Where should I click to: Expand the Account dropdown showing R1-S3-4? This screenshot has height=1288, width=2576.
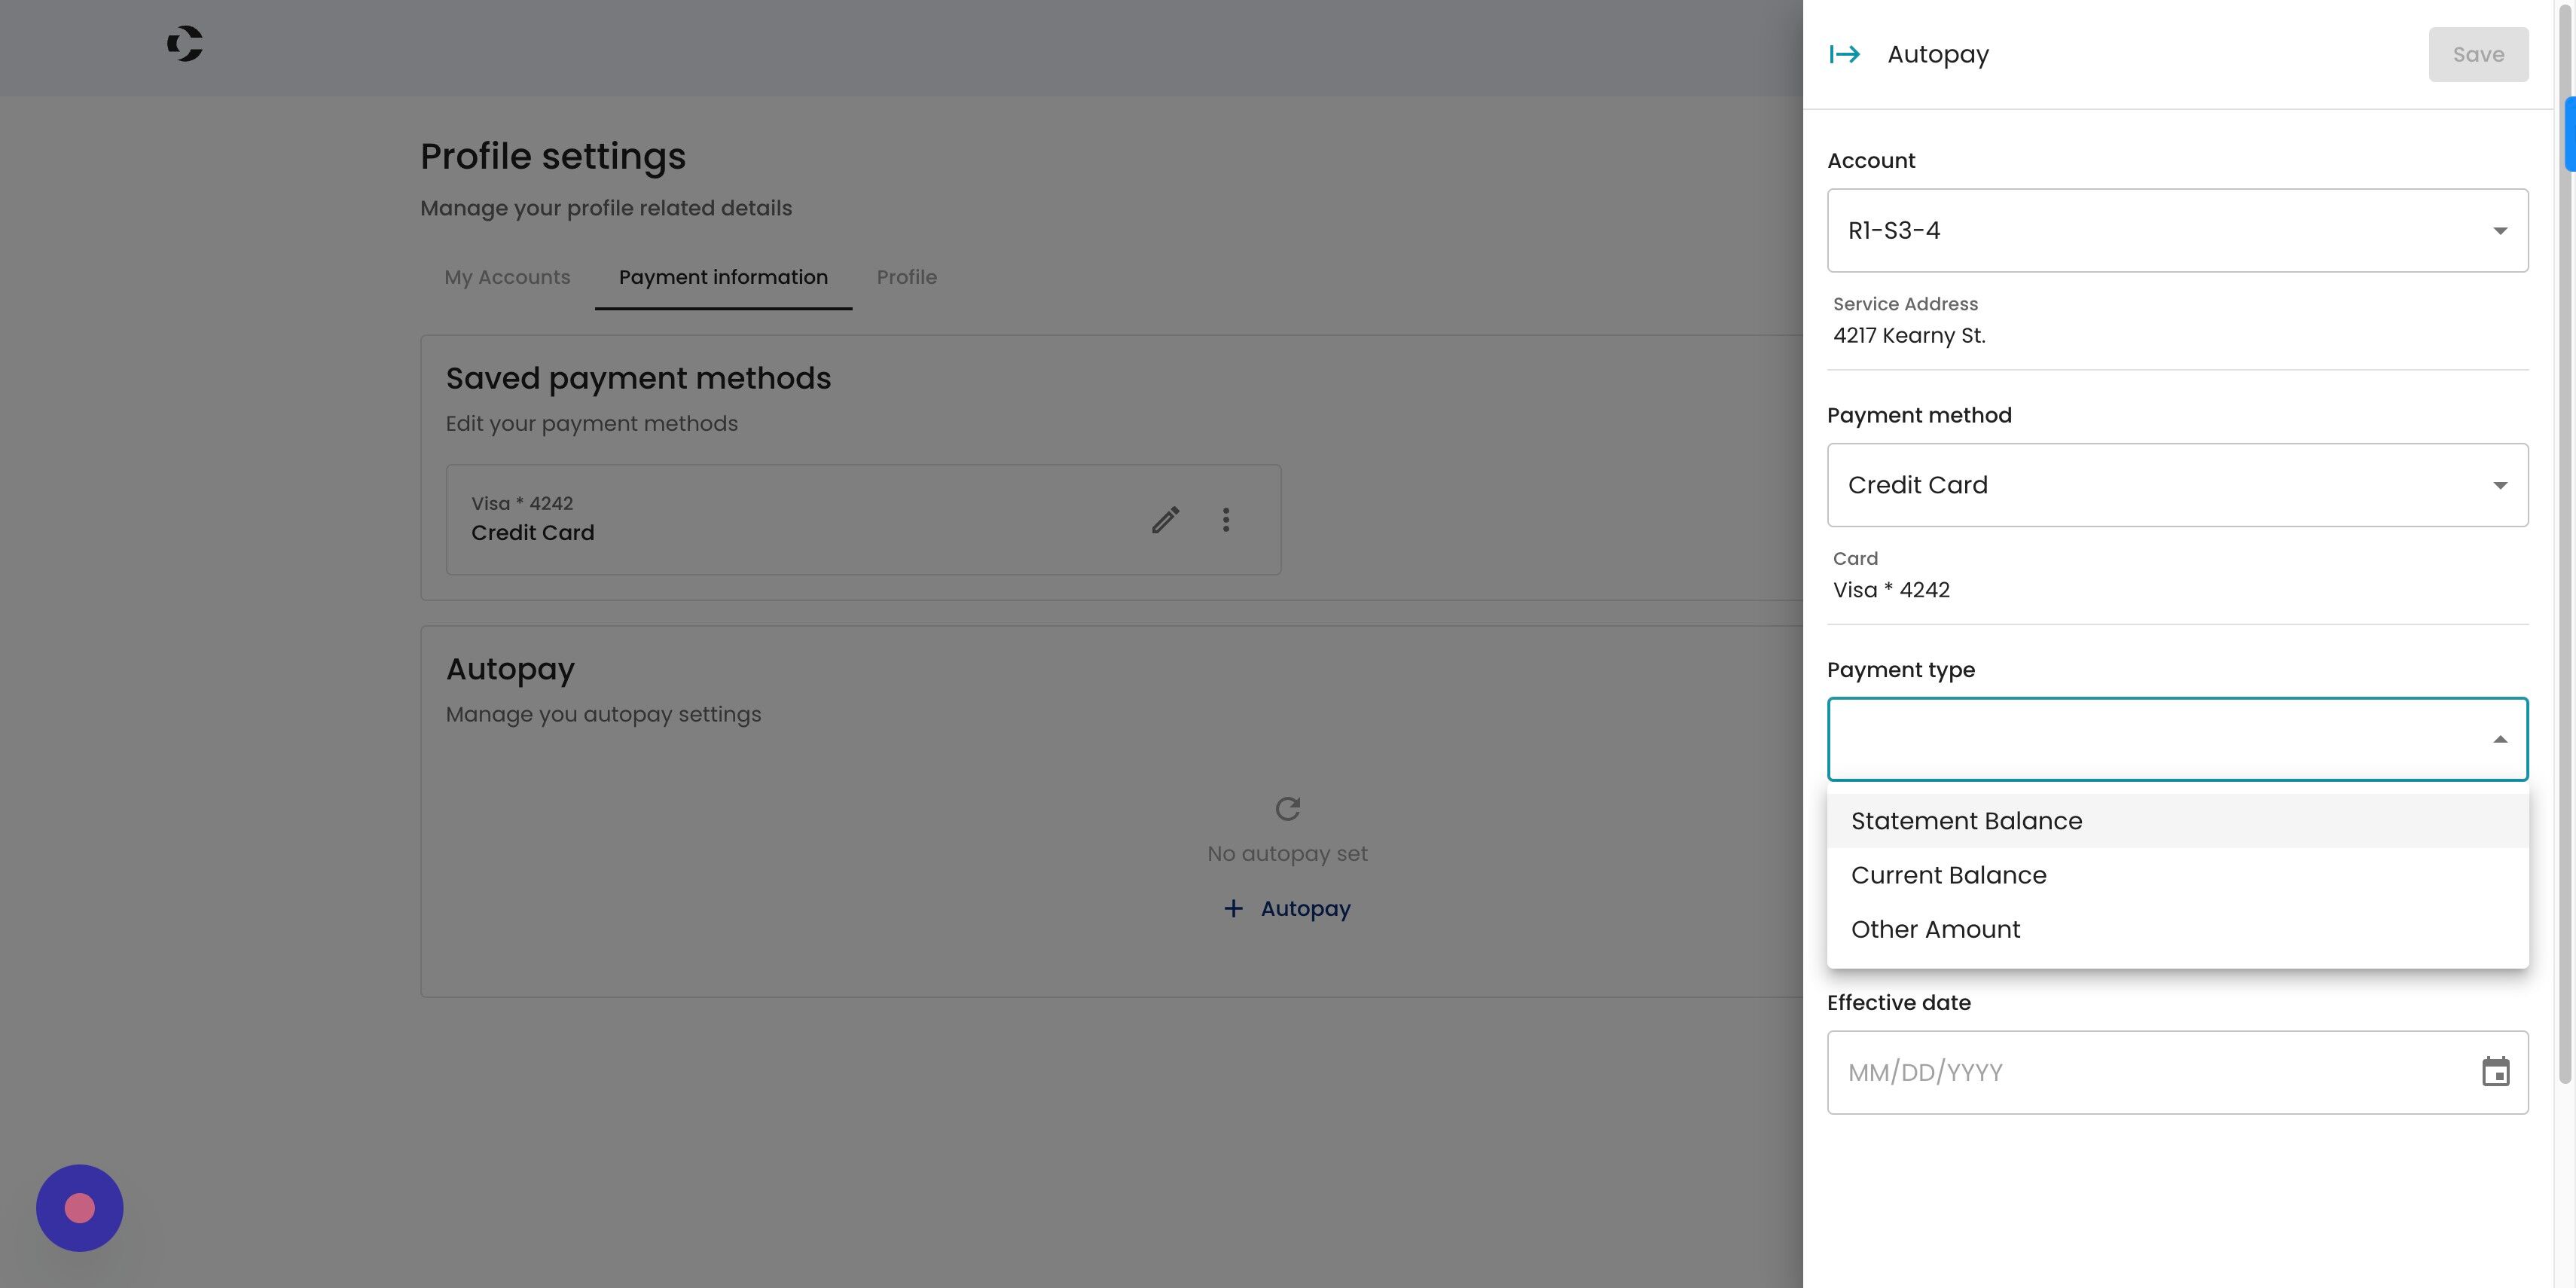pyautogui.click(x=2176, y=230)
